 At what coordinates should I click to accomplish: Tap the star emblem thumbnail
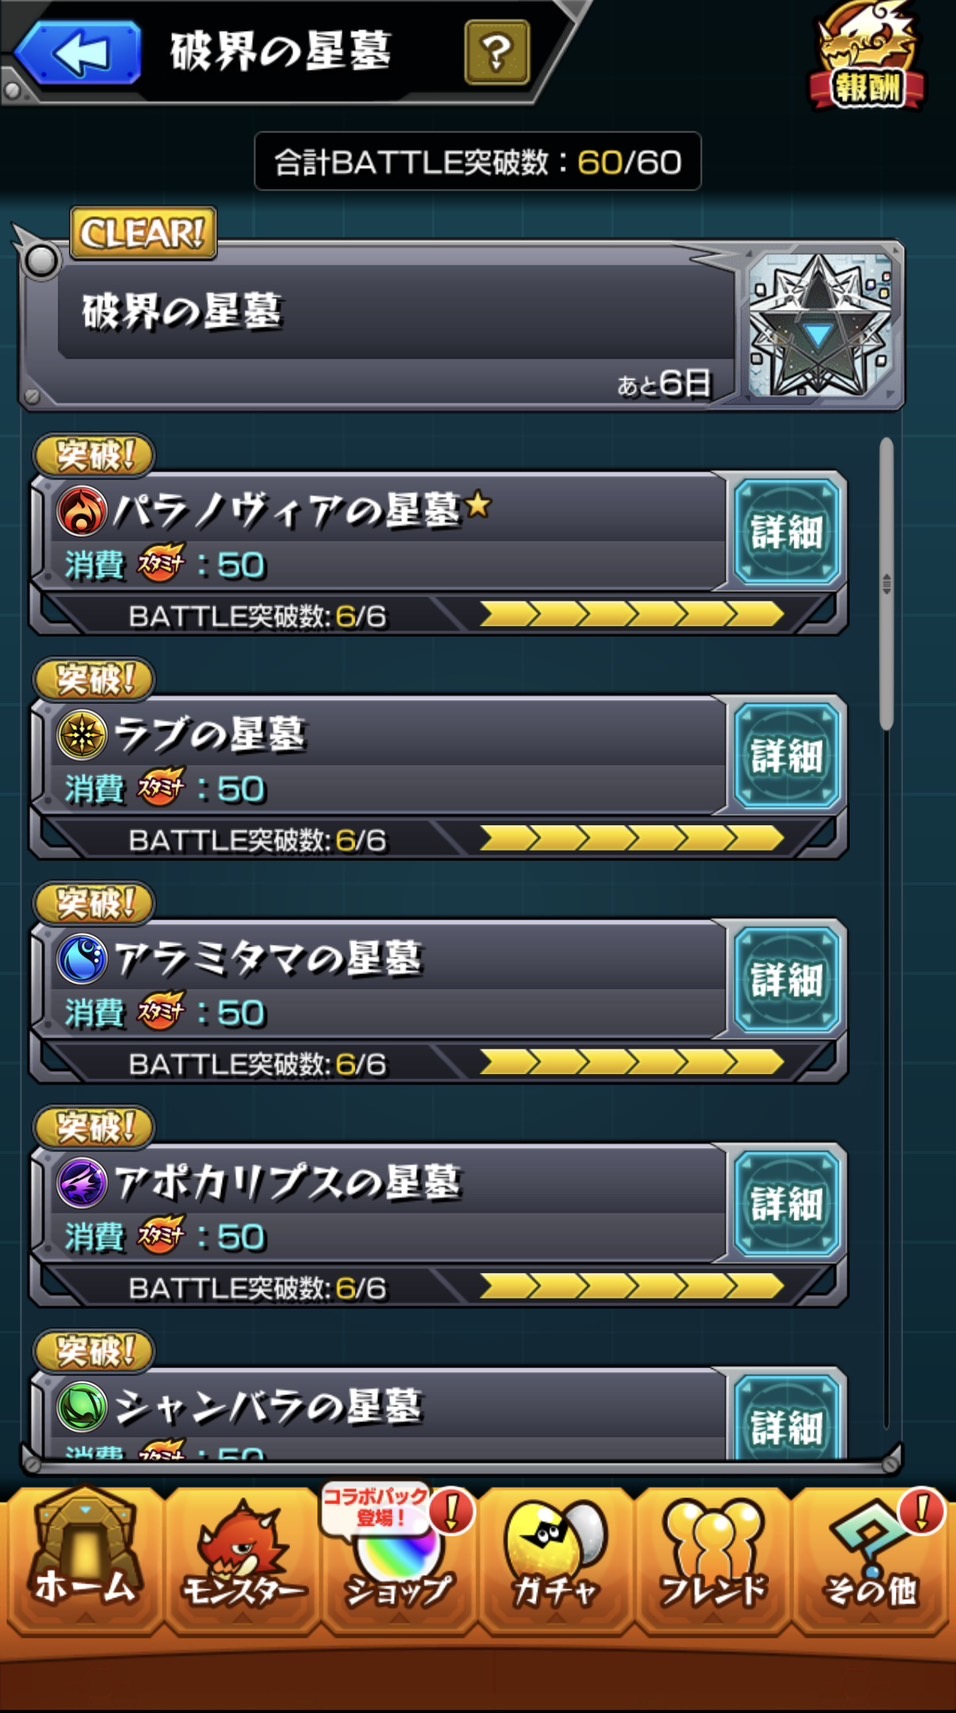[820, 325]
